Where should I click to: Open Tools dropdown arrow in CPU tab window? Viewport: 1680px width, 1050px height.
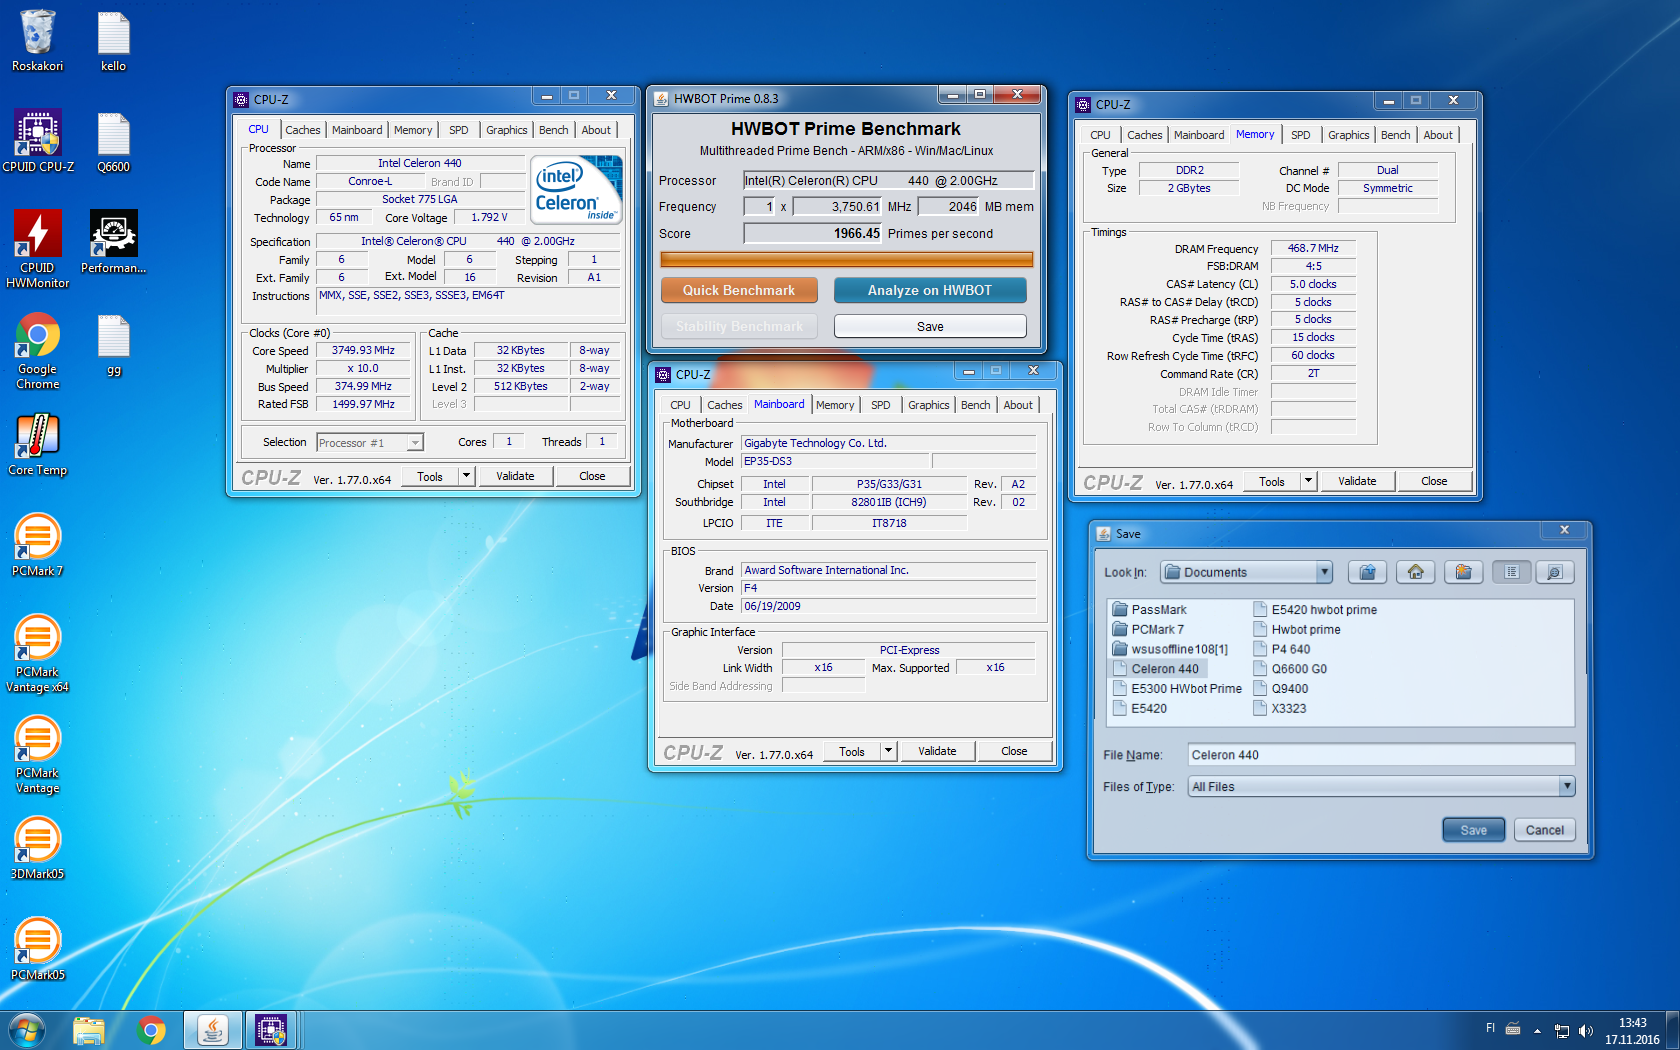[x=466, y=477]
